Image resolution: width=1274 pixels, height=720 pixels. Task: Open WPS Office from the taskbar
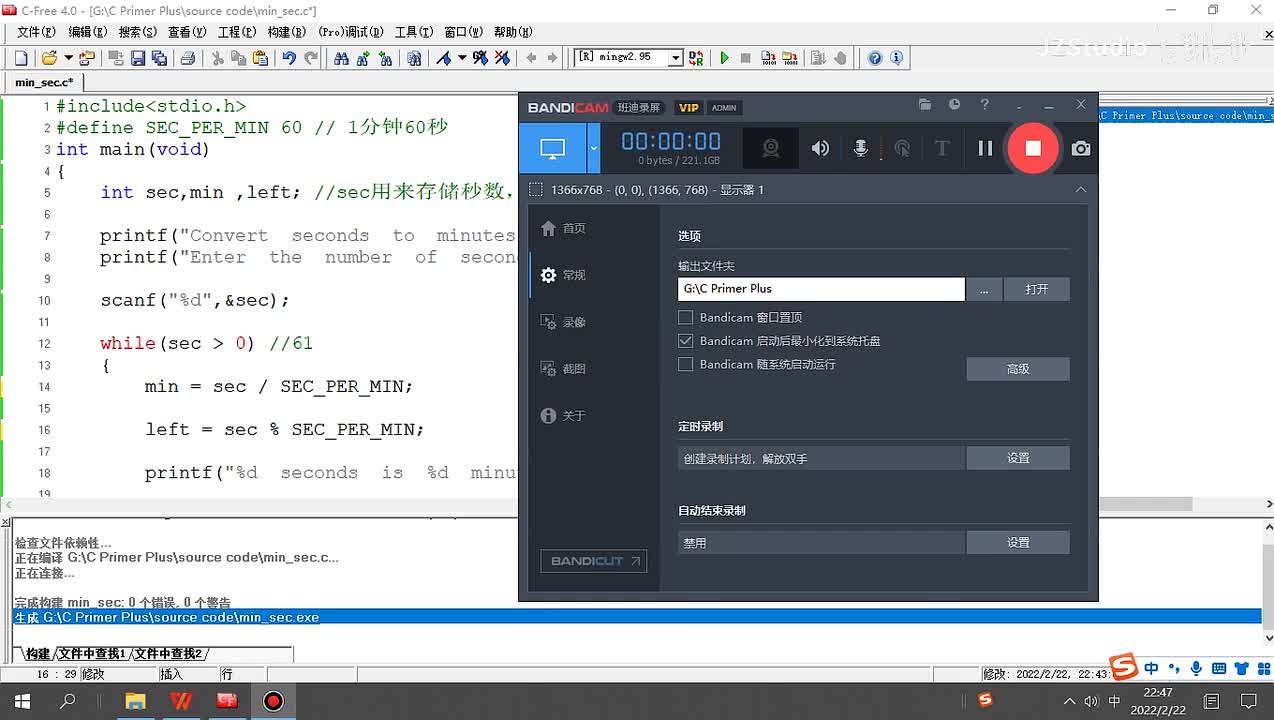pyautogui.click(x=181, y=701)
